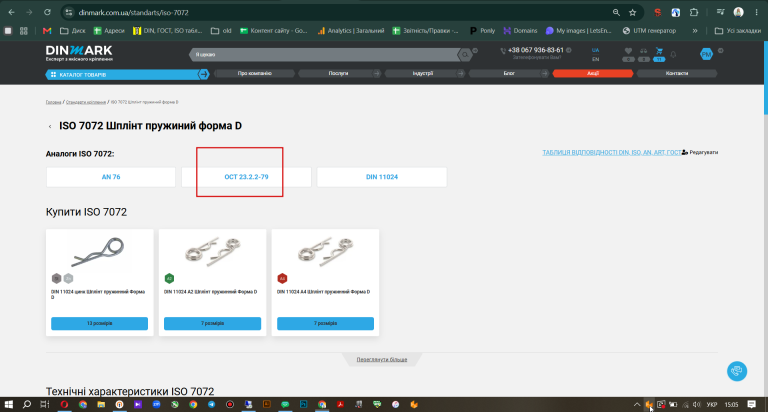Image resolution: width=768 pixels, height=412 pixels.
Task: Open the notifications bell icon
Action: pos(673,54)
